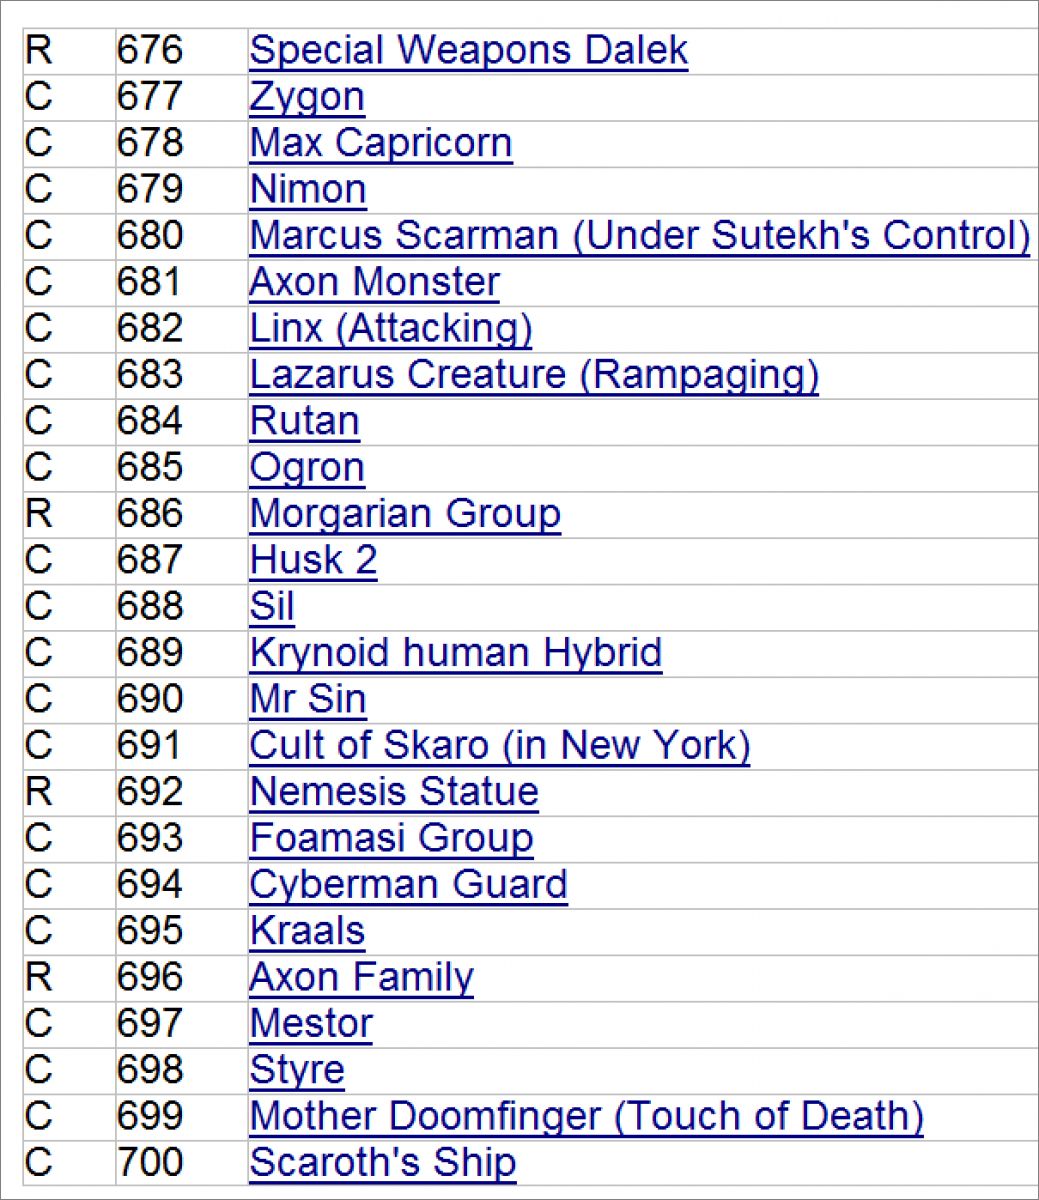The height and width of the screenshot is (1200, 1039).
Task: Click the Axon Monster link
Action: pos(374,282)
